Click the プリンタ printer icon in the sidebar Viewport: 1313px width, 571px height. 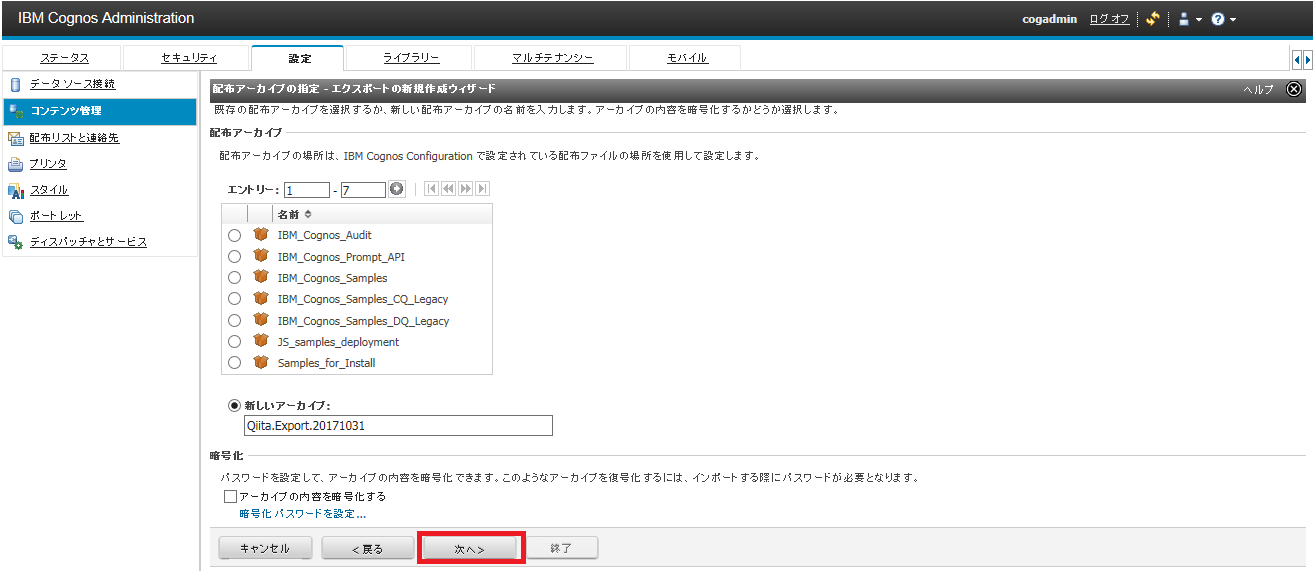(x=15, y=164)
